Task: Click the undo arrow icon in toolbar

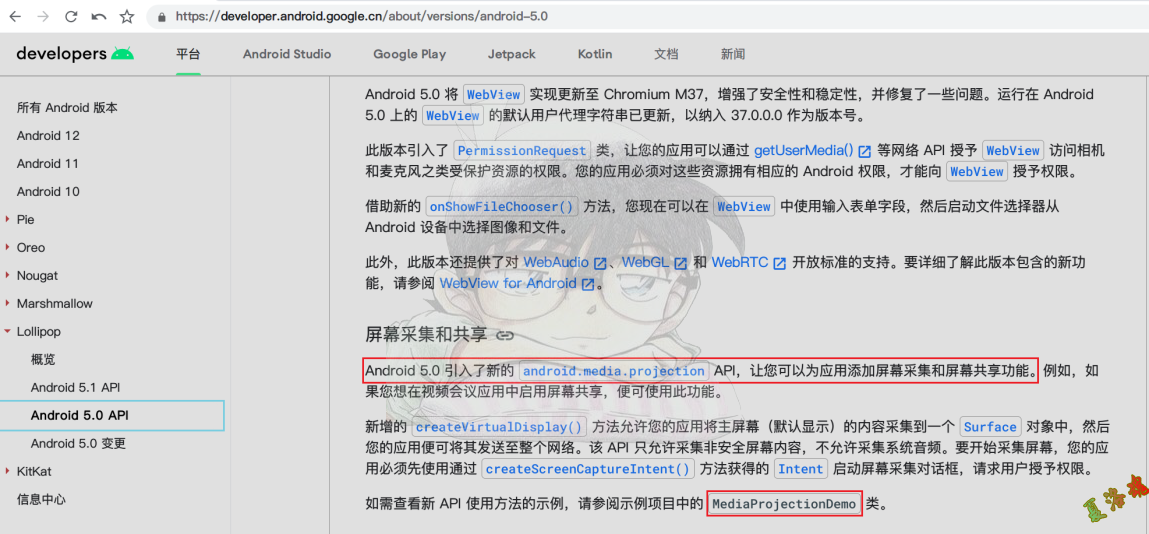Action: pyautogui.click(x=98, y=16)
